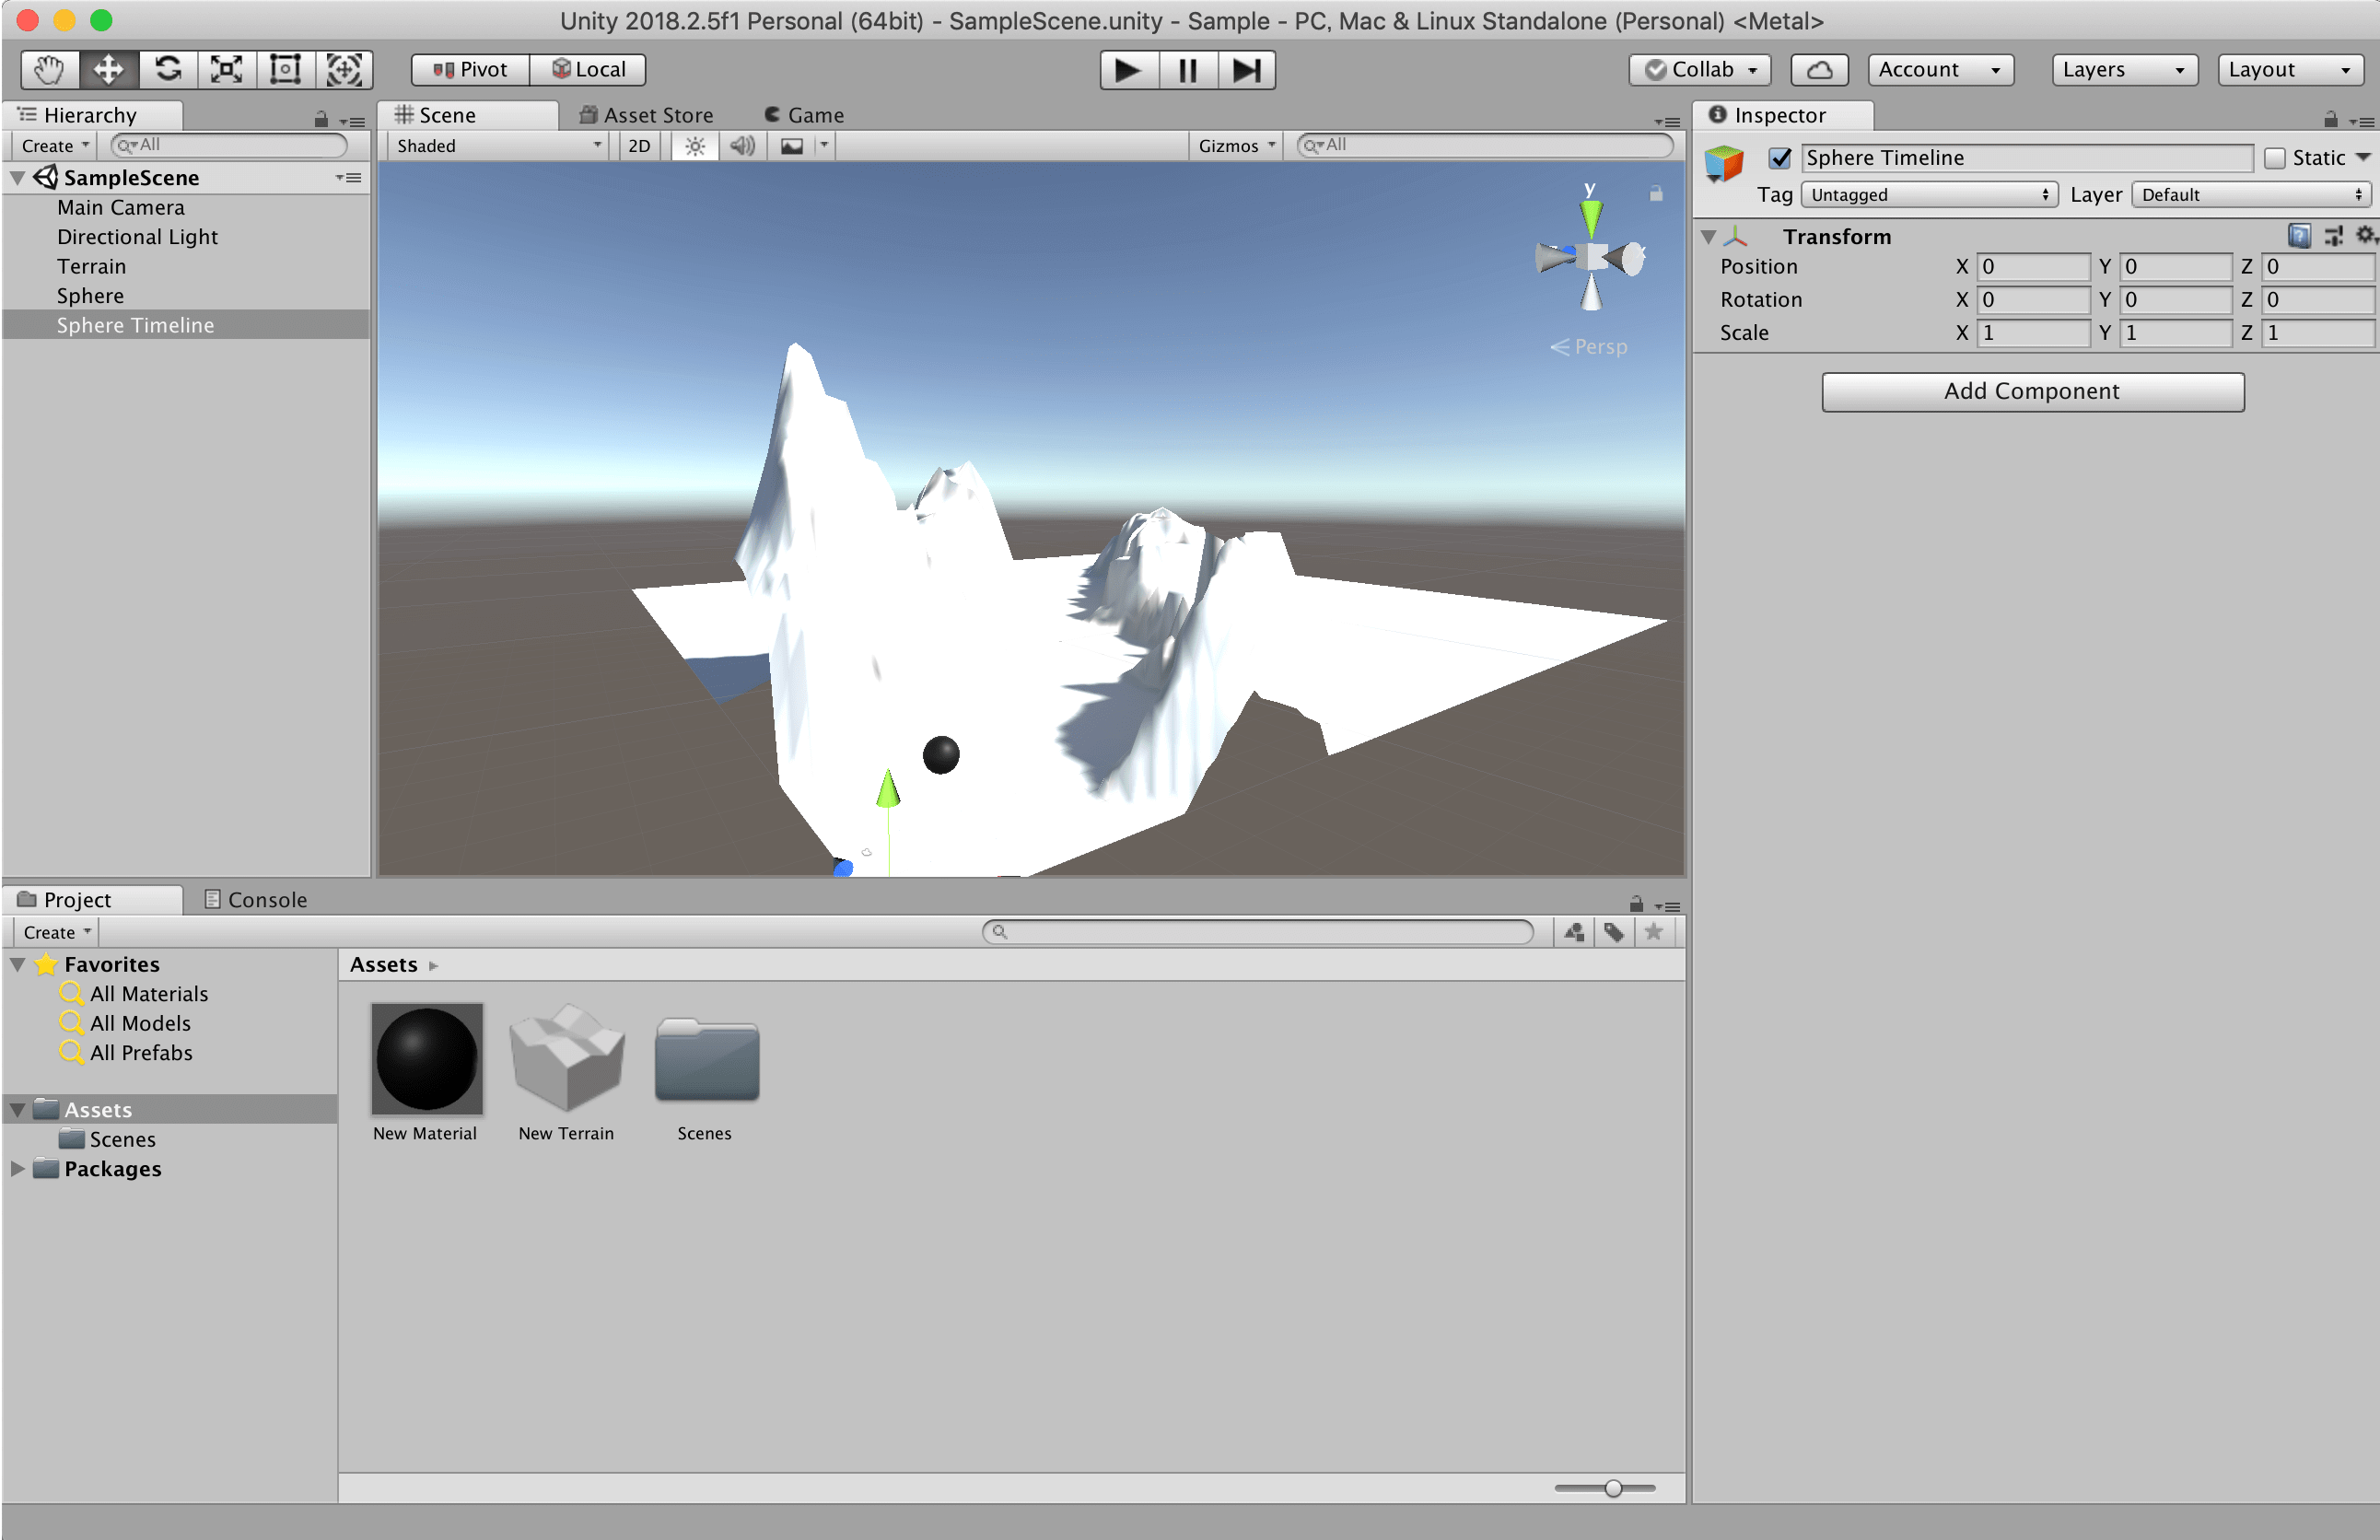Search by label in Project panel
The image size is (2380, 1540).
coord(1614,932)
